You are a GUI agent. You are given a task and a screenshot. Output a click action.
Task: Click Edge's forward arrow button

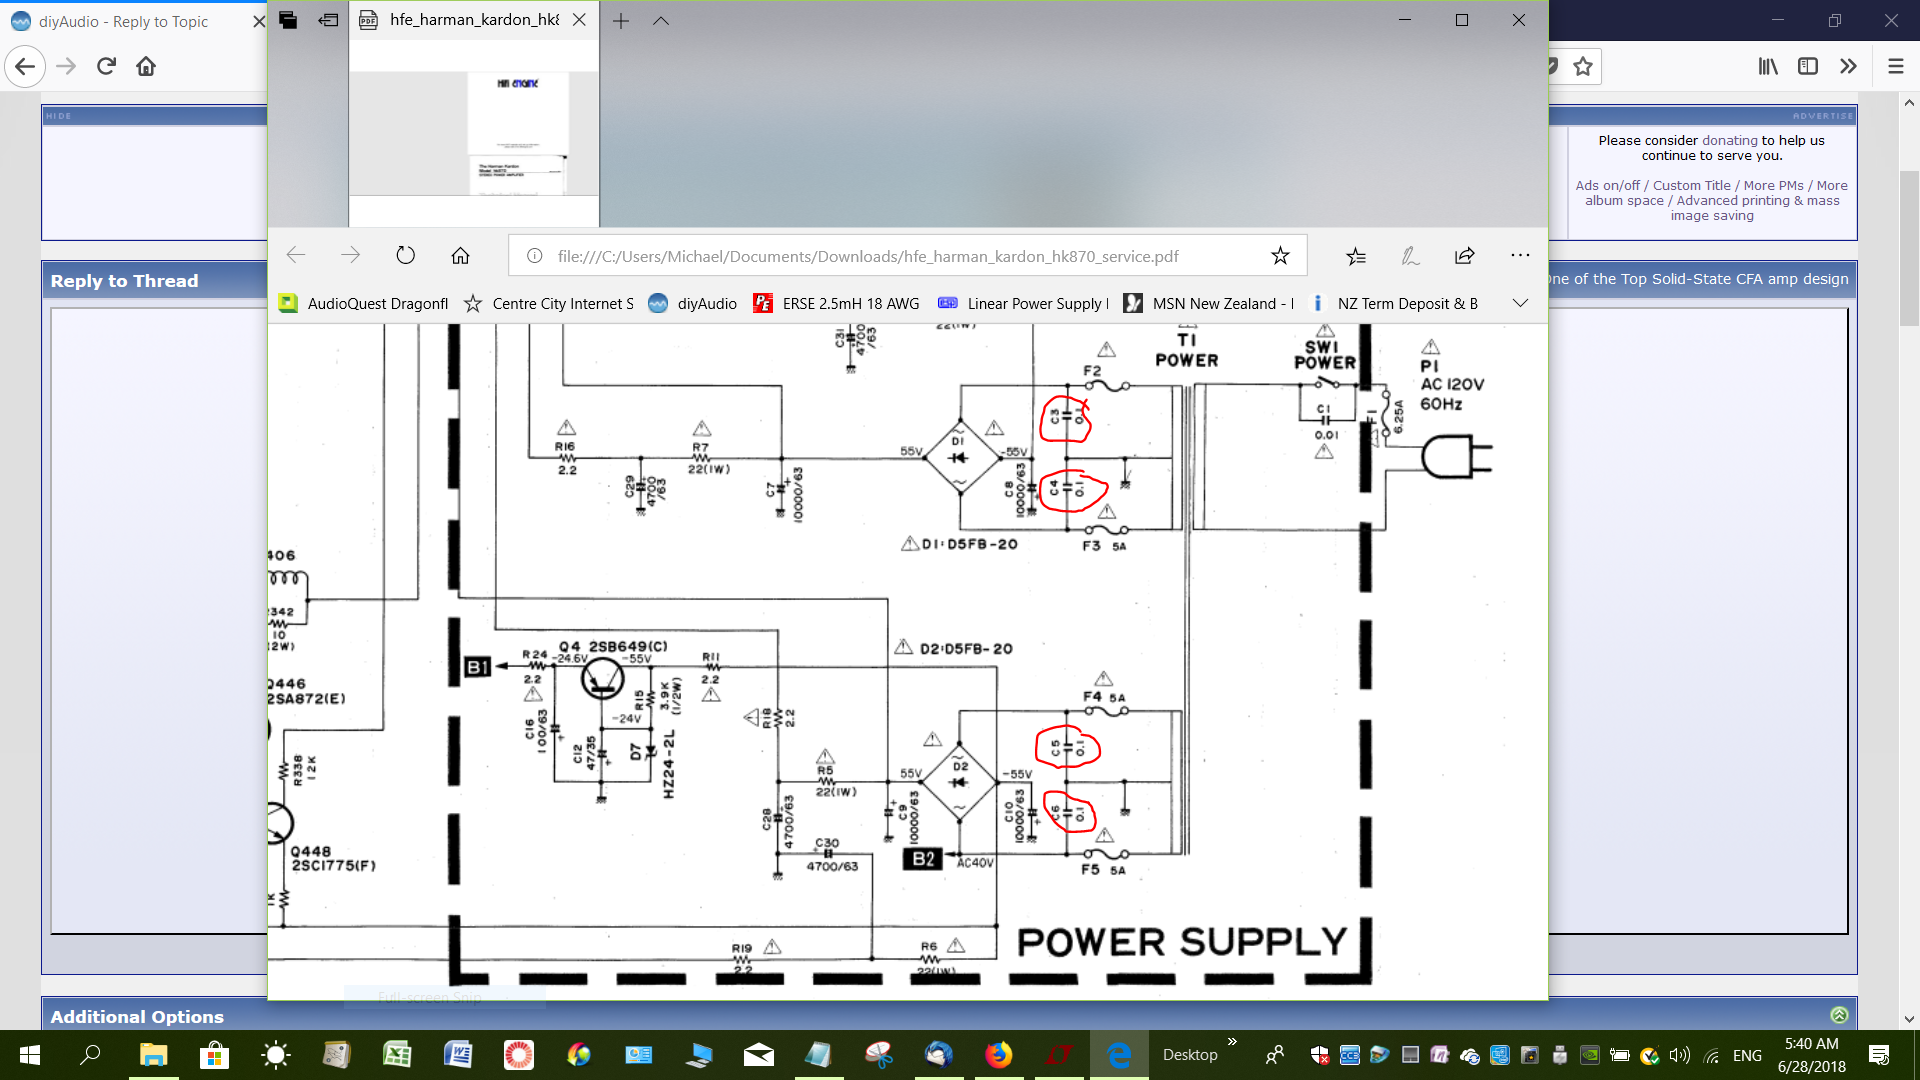[350, 255]
